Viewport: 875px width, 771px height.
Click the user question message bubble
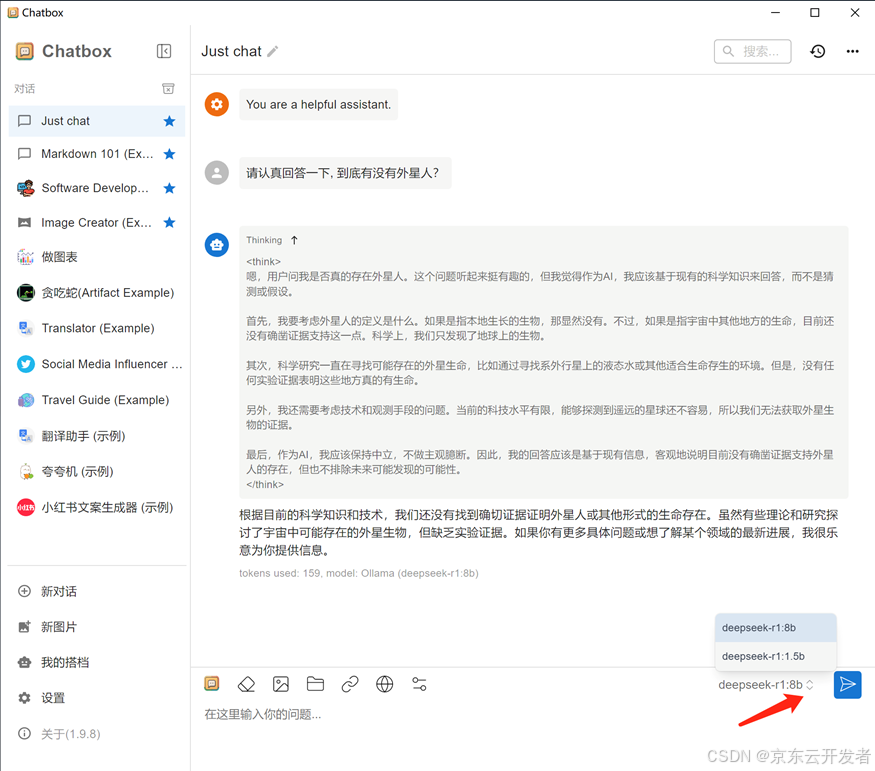click(x=345, y=173)
